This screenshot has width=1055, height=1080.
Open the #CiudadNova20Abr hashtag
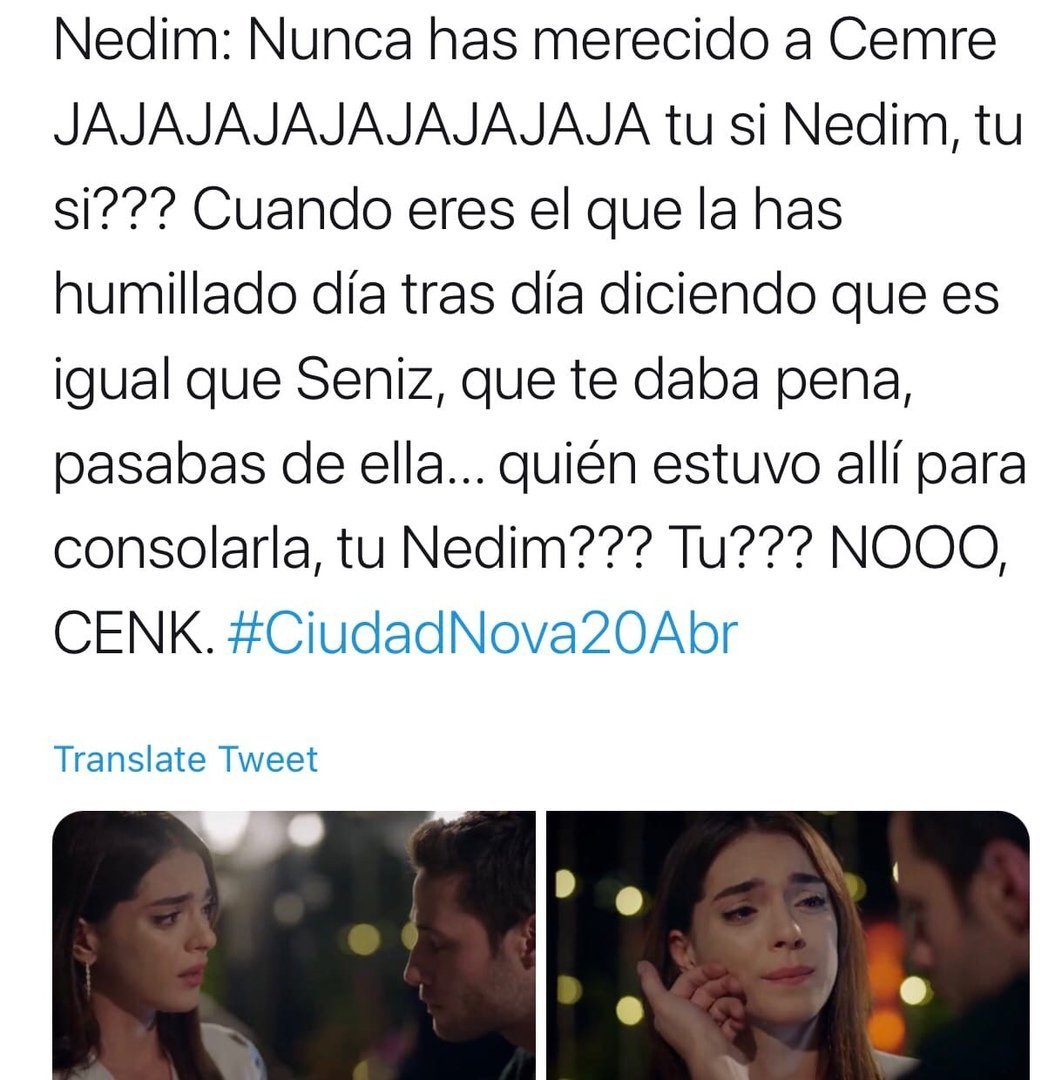click(482, 634)
